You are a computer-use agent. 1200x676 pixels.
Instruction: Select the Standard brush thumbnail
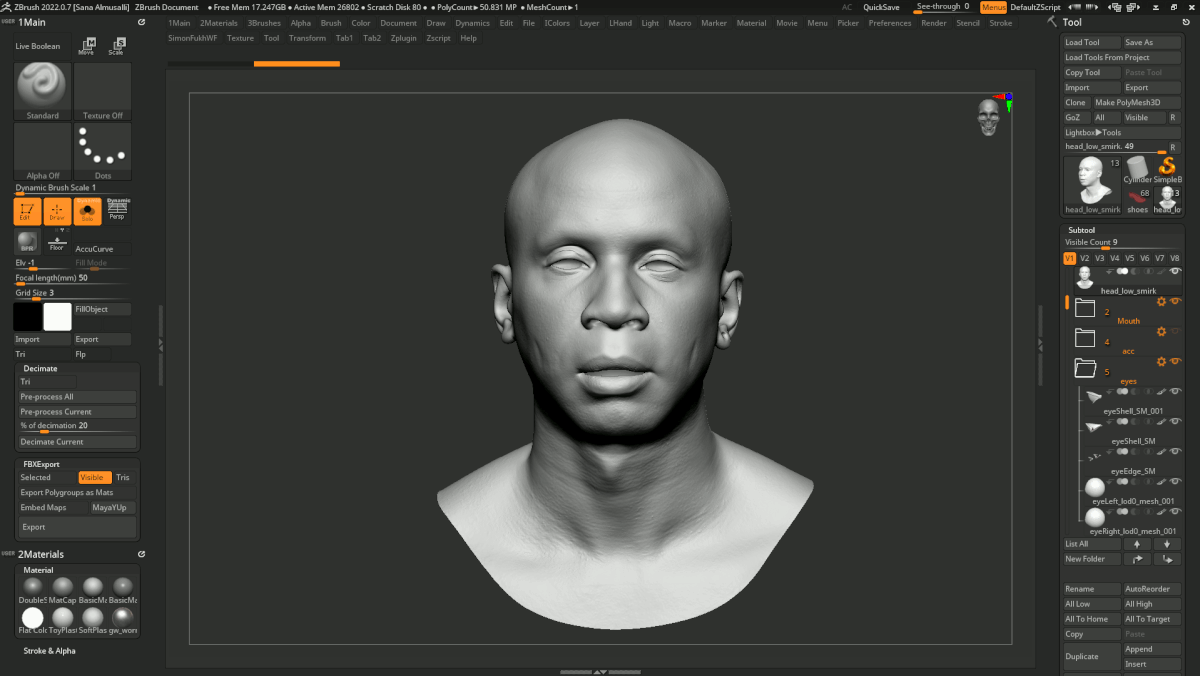(42, 86)
